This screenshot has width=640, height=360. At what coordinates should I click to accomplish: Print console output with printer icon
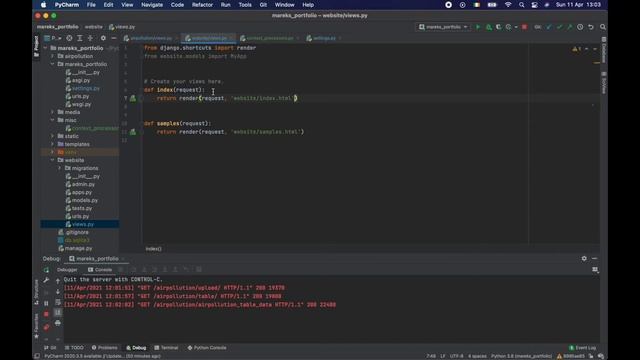click(58, 323)
